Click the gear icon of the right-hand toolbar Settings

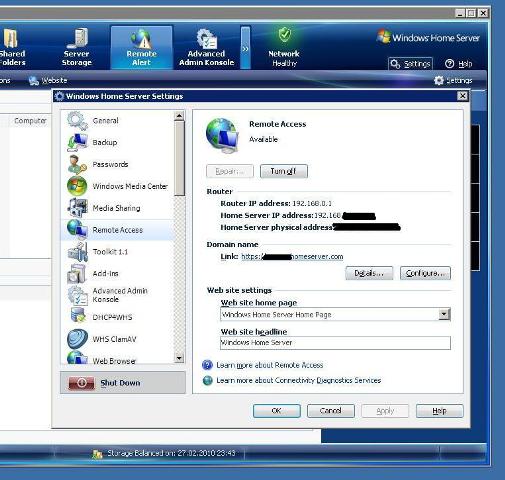tap(439, 80)
